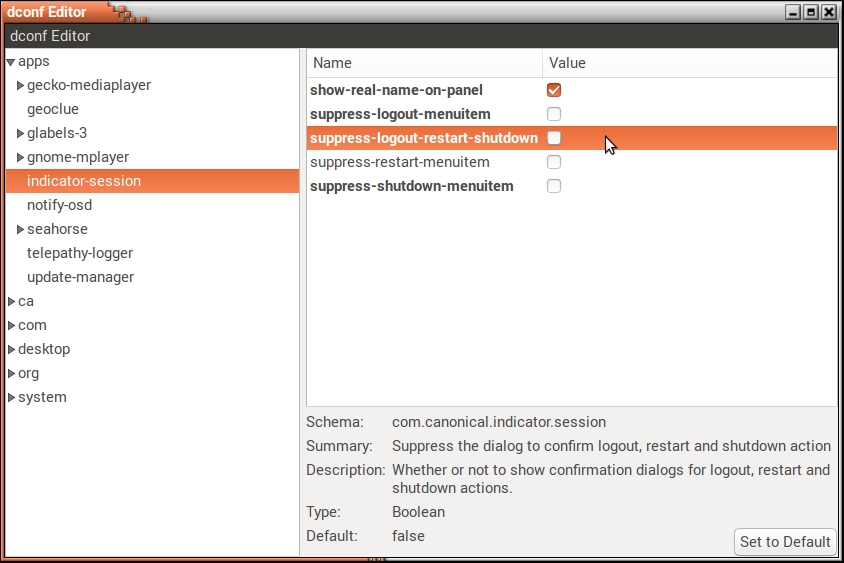The width and height of the screenshot is (844, 563).
Task: Maximize the dconf Editor window
Action: [811, 12]
